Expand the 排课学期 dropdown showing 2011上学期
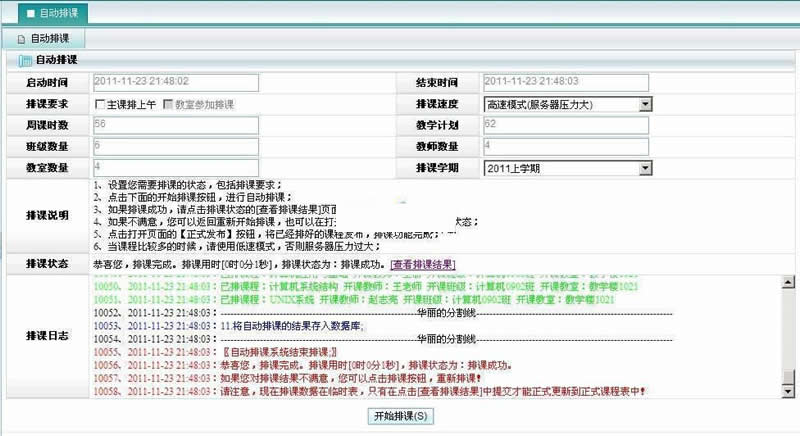 (x=645, y=168)
